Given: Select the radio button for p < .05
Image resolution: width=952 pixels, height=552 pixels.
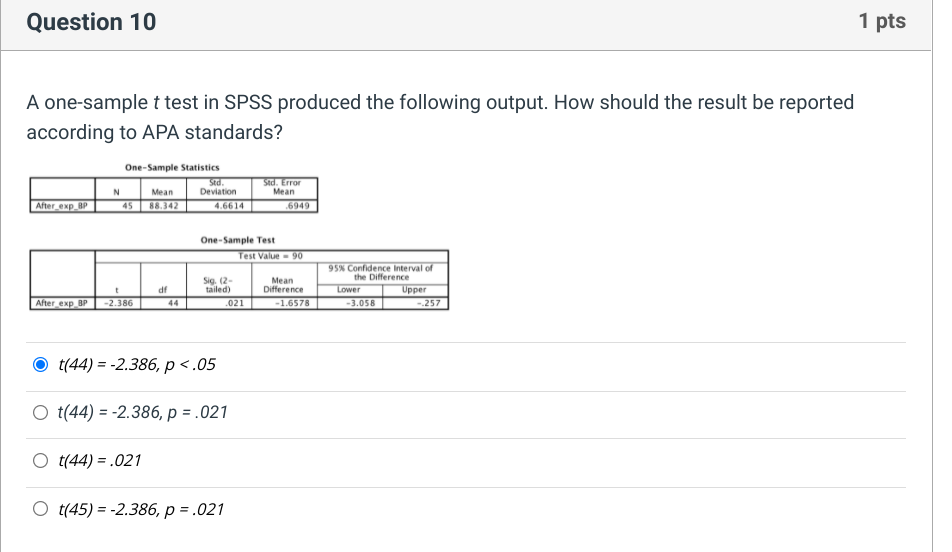Looking at the screenshot, I should pyautogui.click(x=40, y=364).
